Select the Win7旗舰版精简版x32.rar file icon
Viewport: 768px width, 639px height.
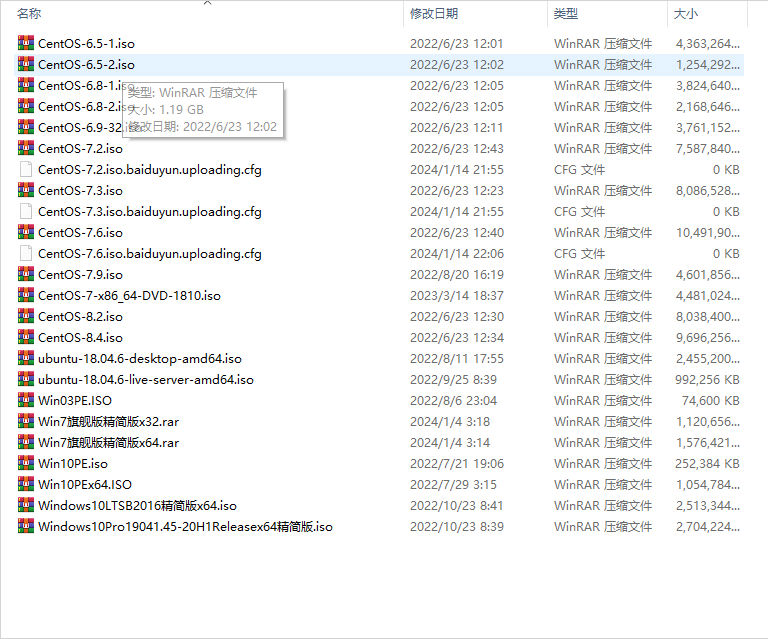pos(26,421)
